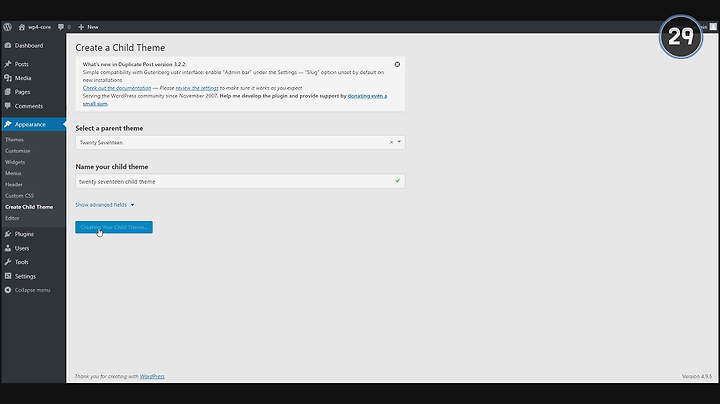The height and width of the screenshot is (404, 720).
Task: Expand the parent theme dropdown arrow
Action: point(399,142)
